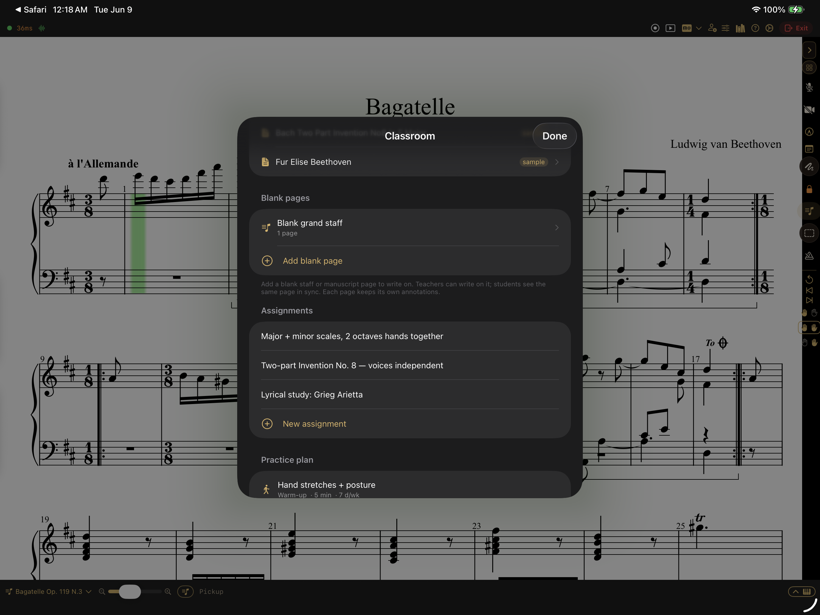Click the zoom in magnifier icon
Viewport: 820px width, 615px height.
(168, 591)
